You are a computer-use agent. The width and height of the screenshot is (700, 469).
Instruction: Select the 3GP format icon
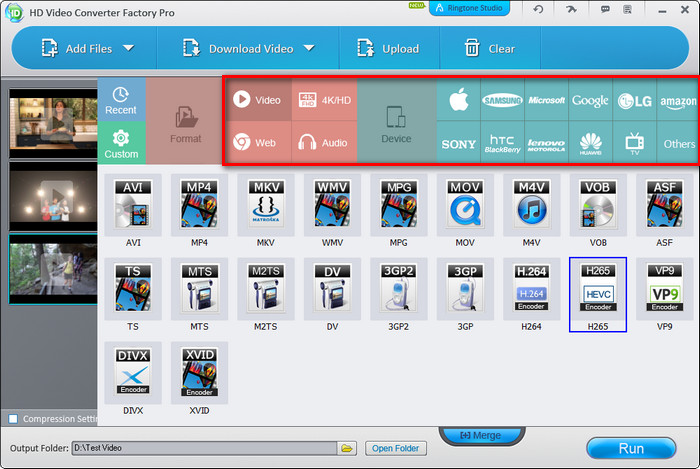point(465,289)
